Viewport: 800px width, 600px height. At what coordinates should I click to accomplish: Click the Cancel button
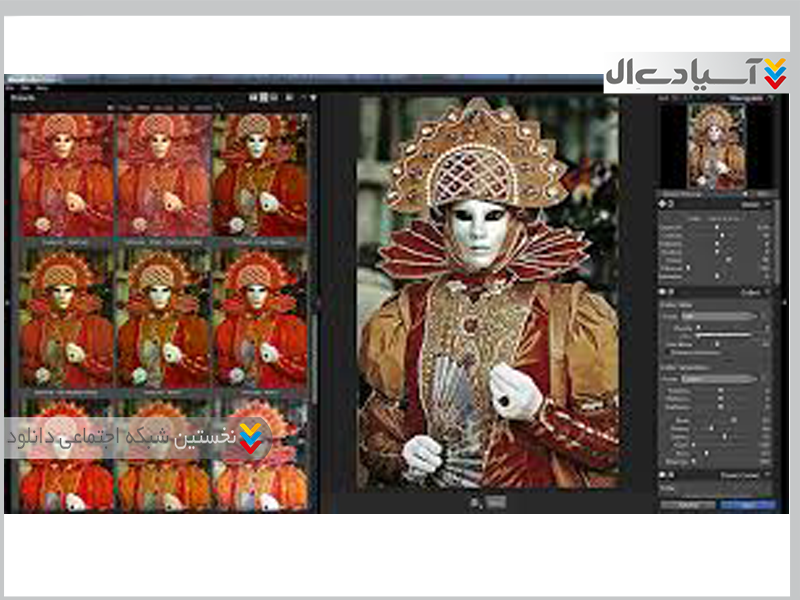(687, 506)
